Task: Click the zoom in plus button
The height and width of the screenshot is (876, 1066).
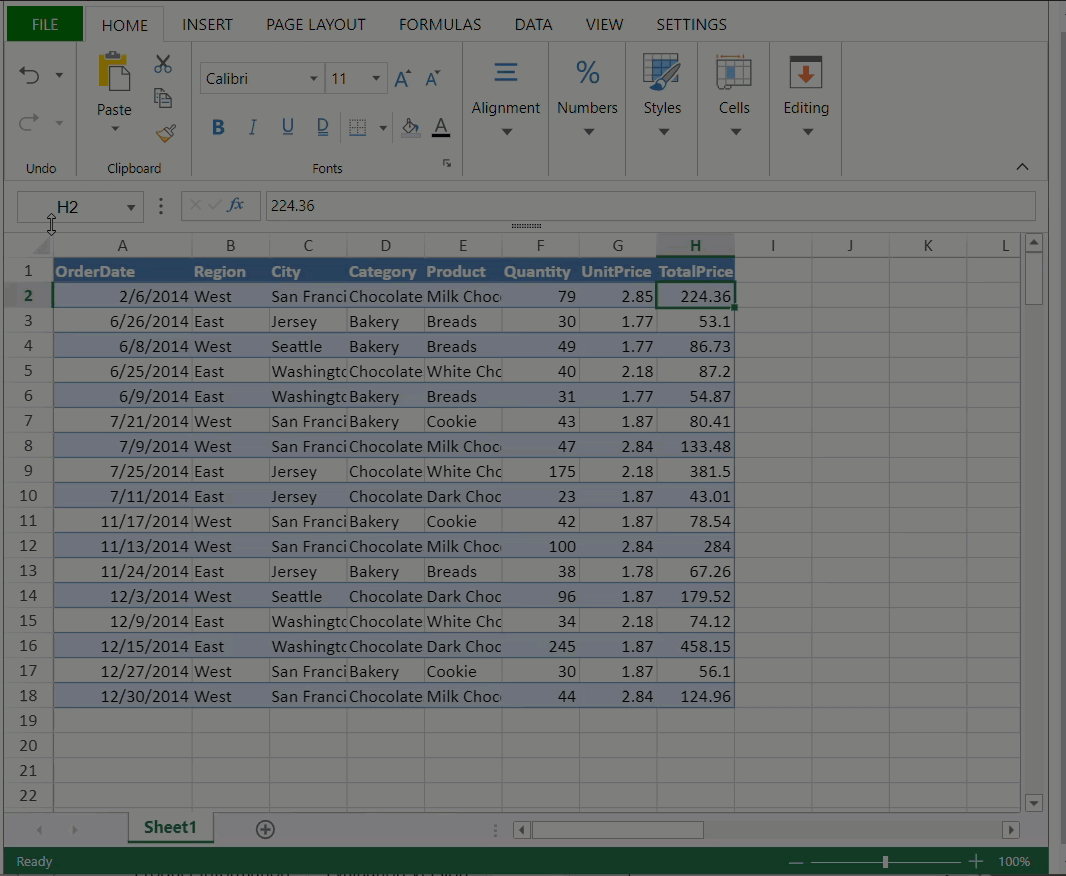Action: click(x=976, y=862)
